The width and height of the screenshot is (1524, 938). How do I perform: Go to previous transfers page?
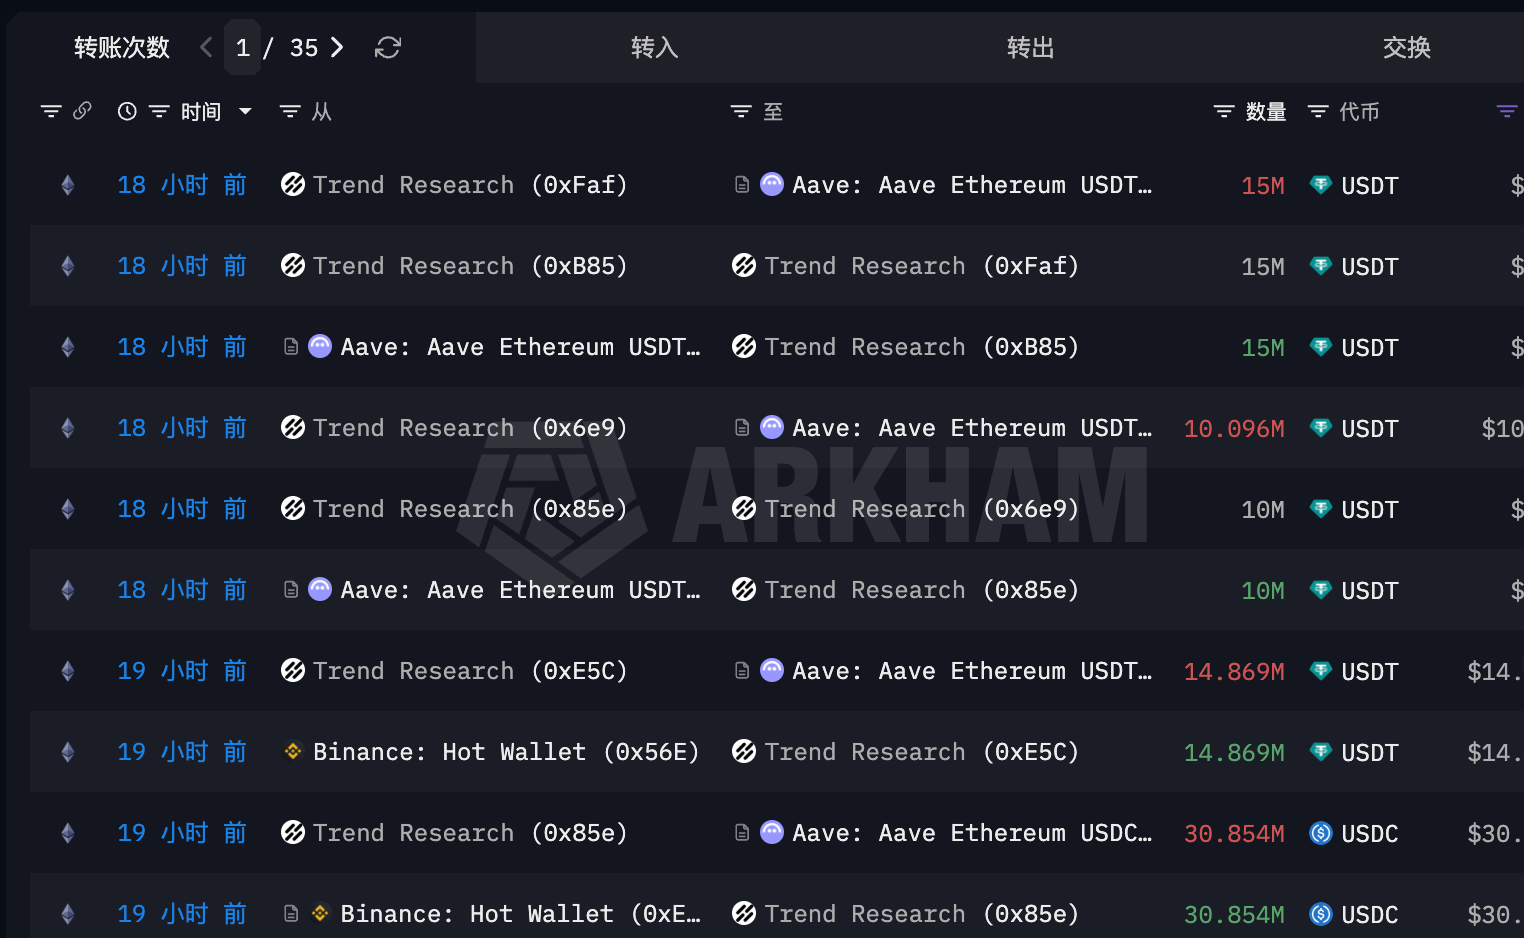tap(206, 47)
